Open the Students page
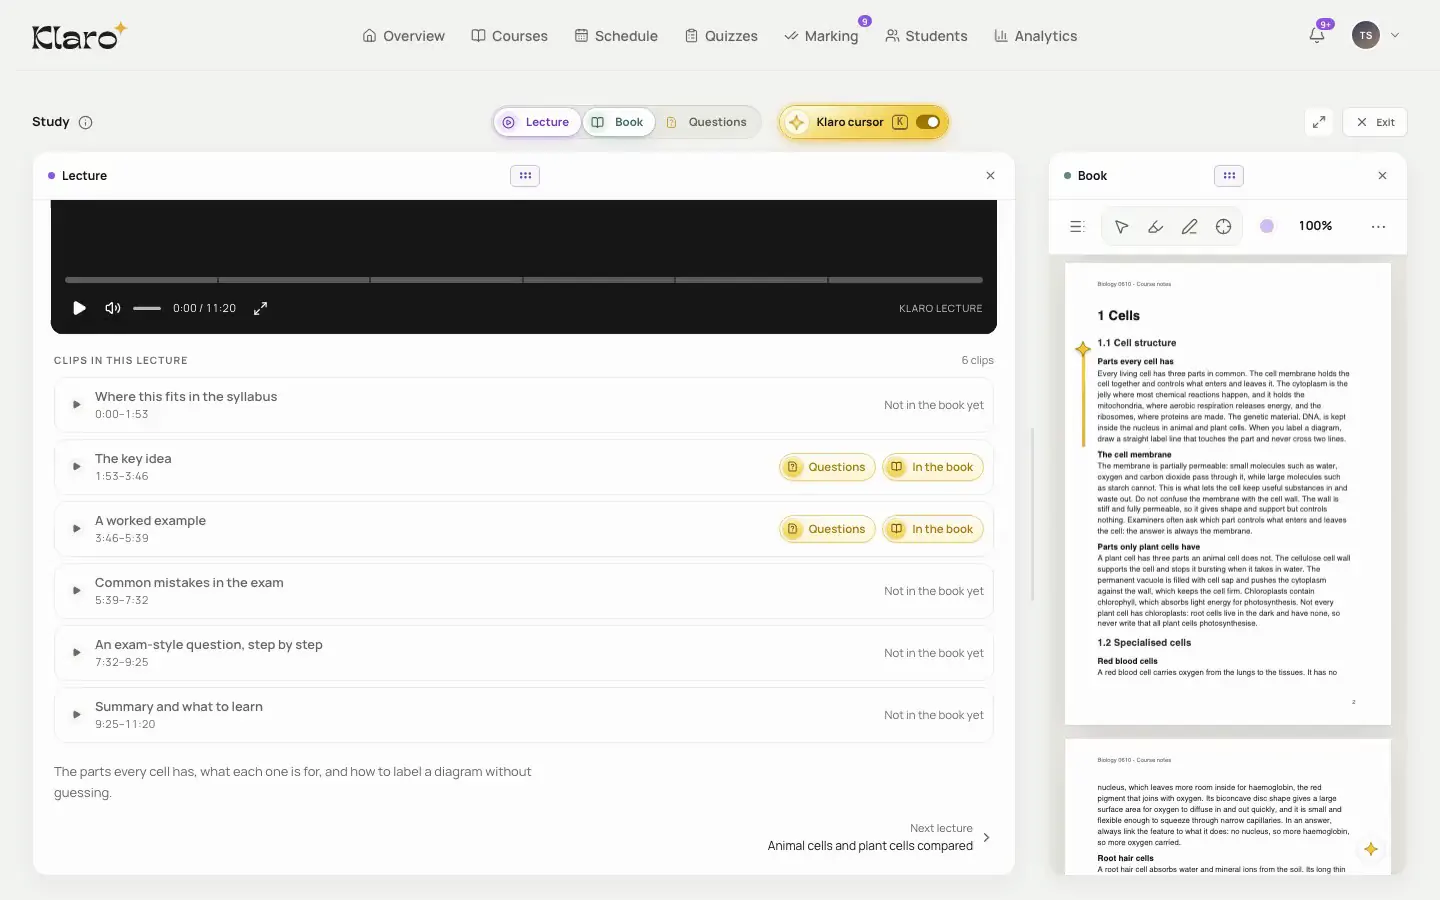 [x=926, y=36]
